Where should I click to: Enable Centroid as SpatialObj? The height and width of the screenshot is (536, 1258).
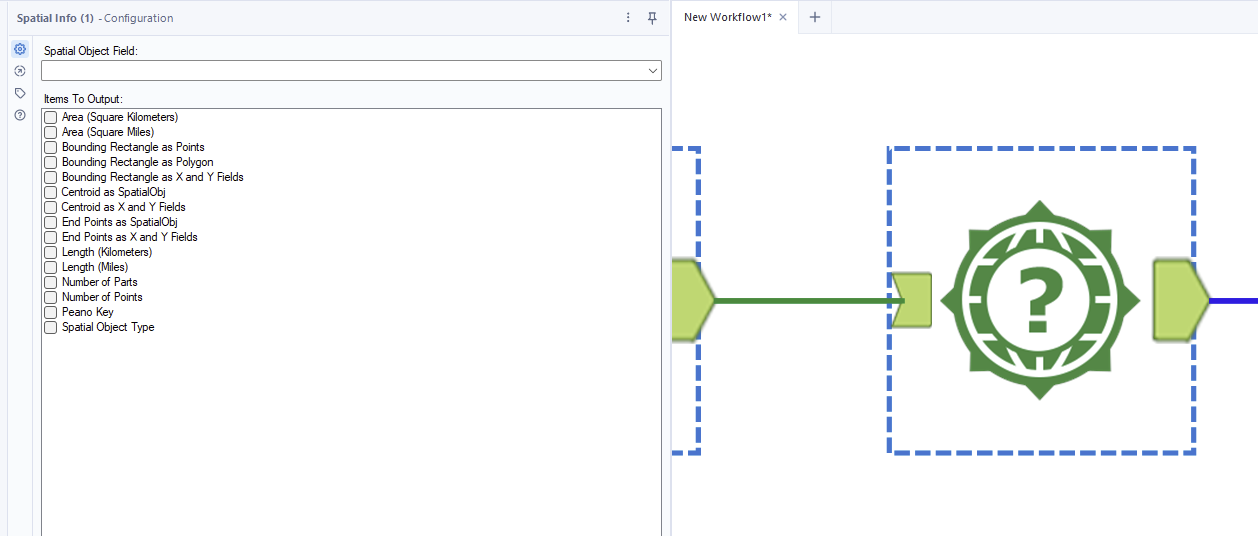coord(51,192)
